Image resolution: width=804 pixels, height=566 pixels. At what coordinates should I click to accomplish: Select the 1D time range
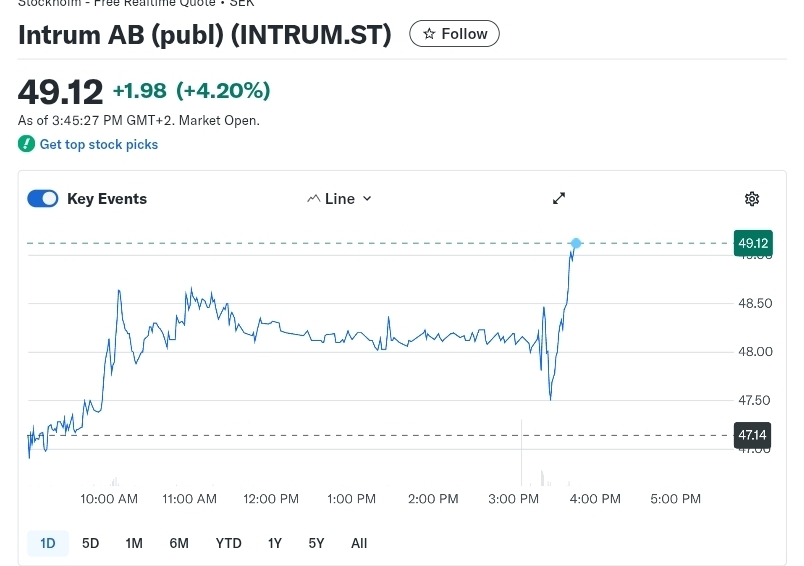[48, 543]
